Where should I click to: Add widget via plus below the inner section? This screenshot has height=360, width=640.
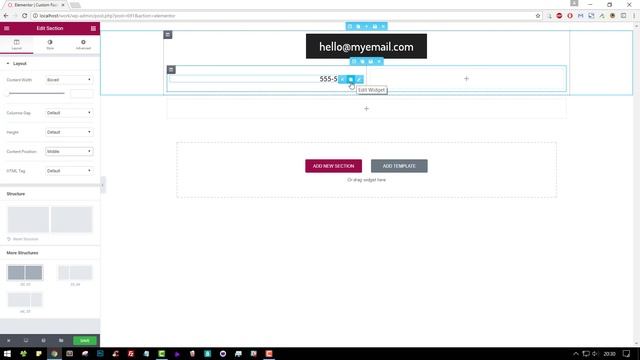coord(366,109)
